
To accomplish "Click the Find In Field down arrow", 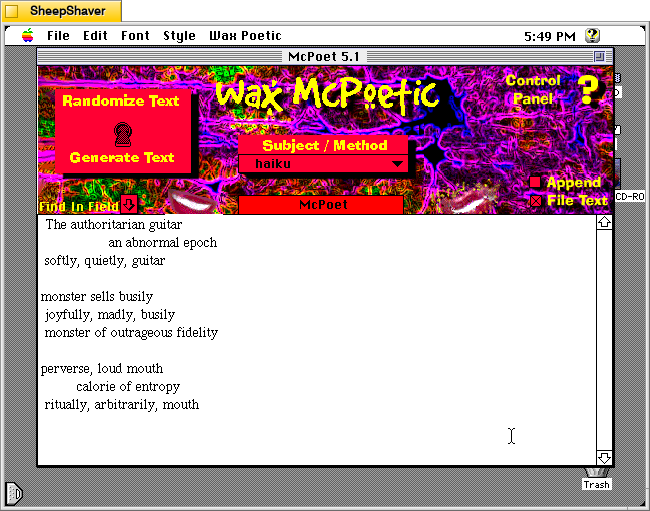I will tap(129, 204).
